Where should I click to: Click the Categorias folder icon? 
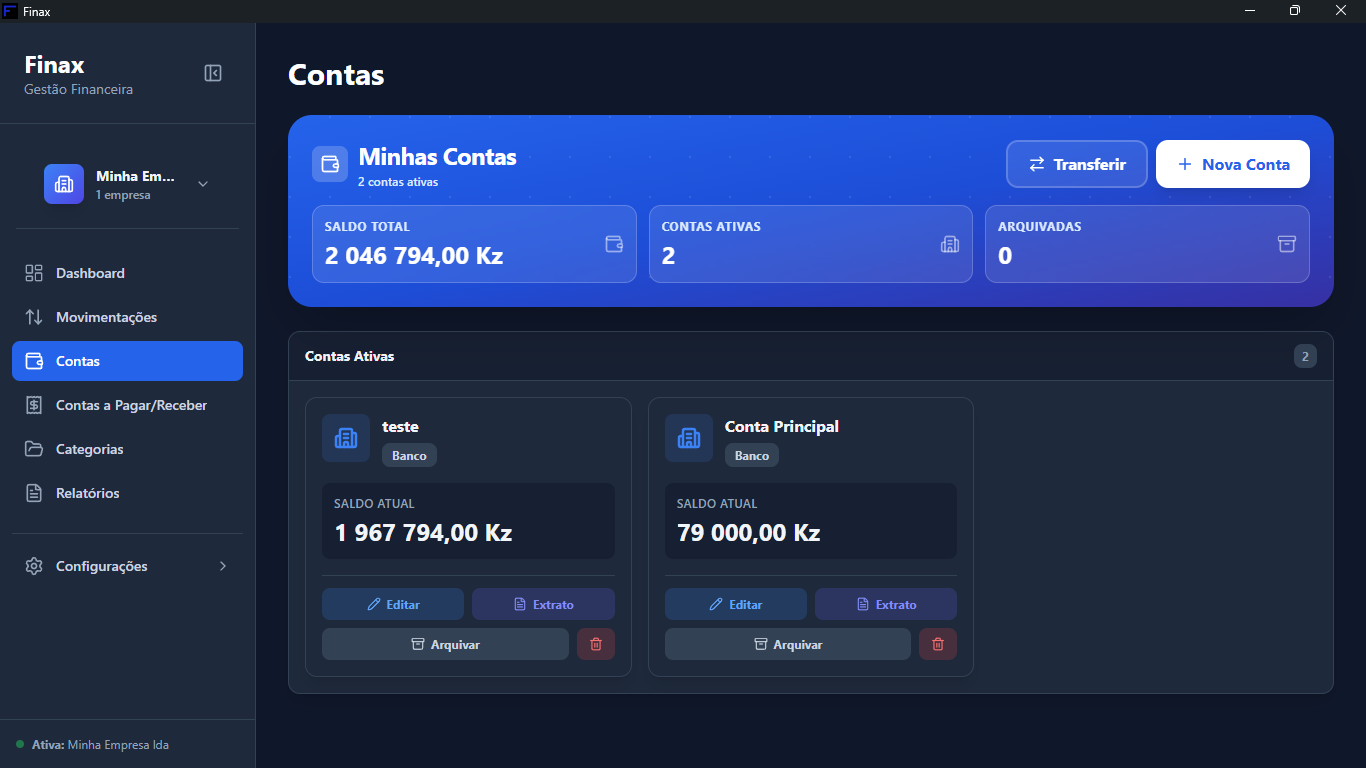tap(34, 449)
